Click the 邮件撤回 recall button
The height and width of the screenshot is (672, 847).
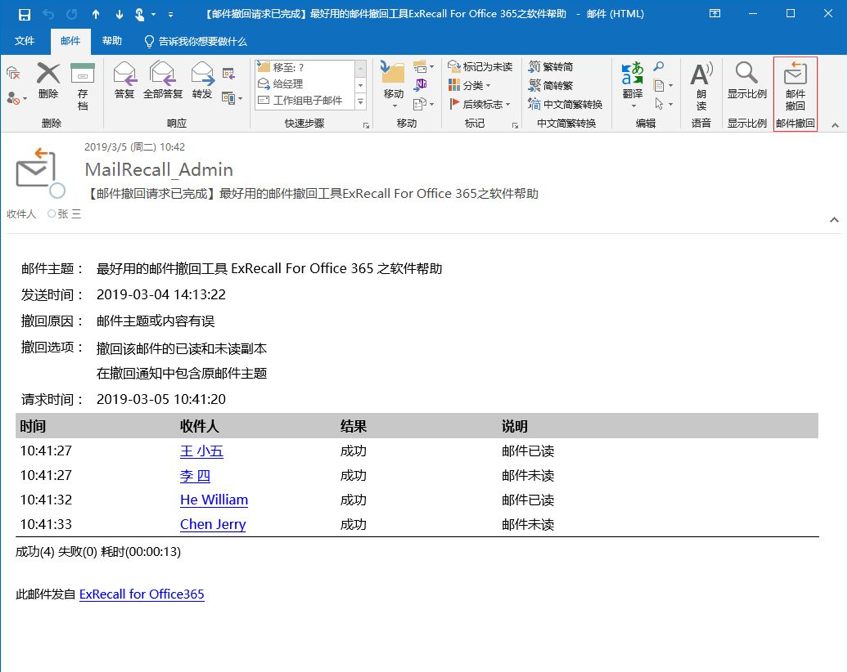[795, 86]
